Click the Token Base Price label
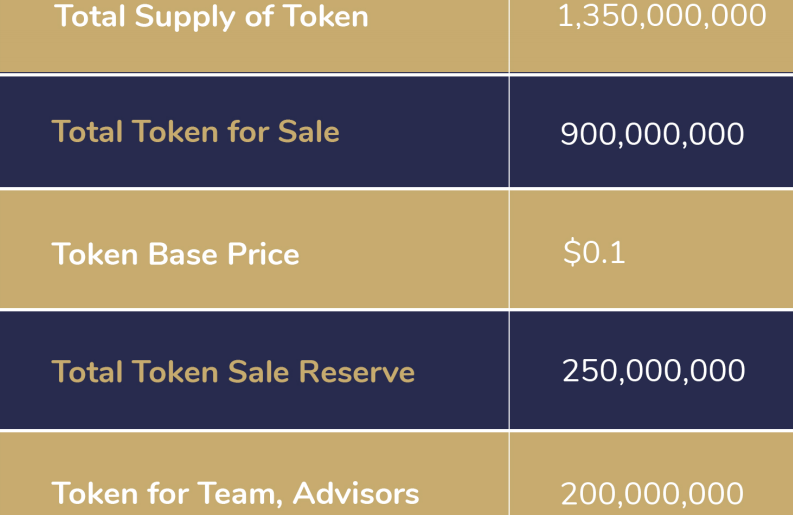This screenshot has width=793, height=515. (175, 253)
